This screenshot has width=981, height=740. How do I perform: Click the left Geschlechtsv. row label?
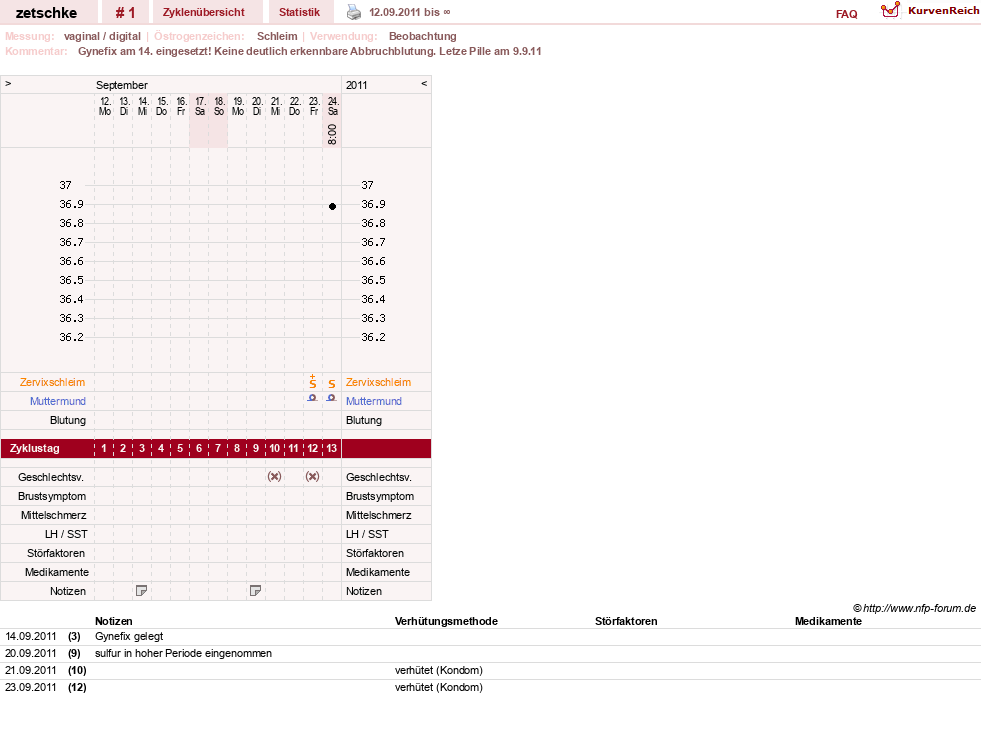click(x=51, y=477)
